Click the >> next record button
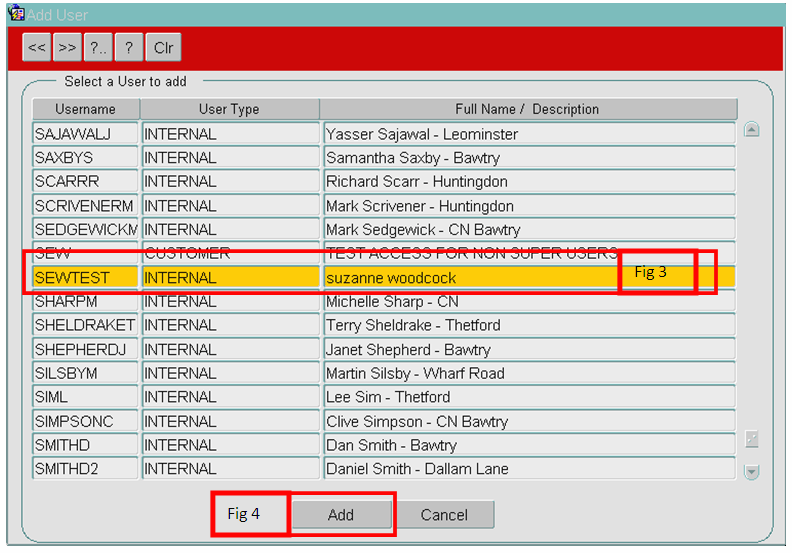792x553 pixels. click(67, 47)
